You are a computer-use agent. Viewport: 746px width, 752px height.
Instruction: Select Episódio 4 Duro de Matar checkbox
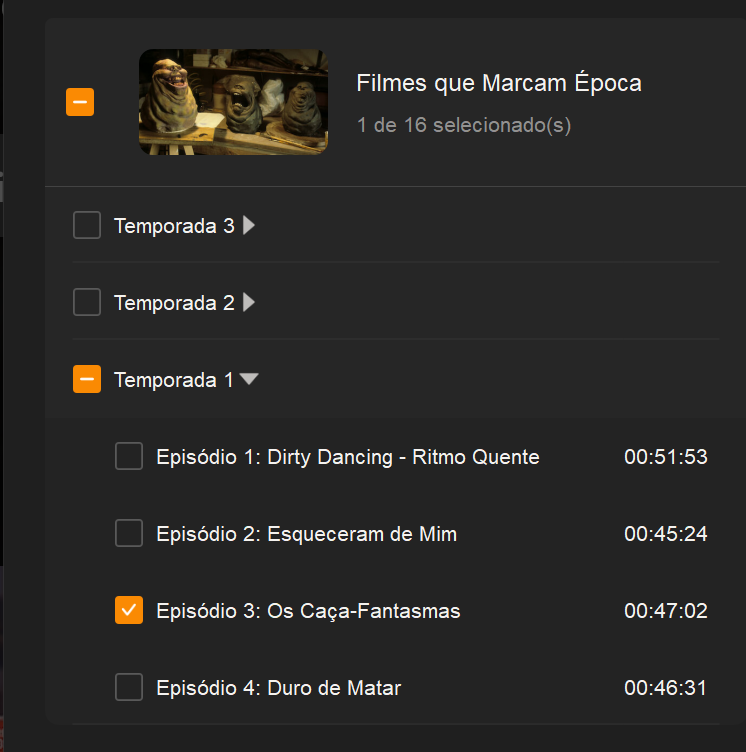[129, 688]
